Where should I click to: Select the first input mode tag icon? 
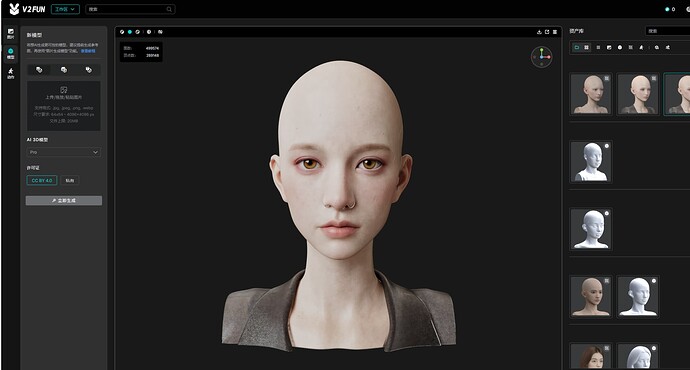39,70
